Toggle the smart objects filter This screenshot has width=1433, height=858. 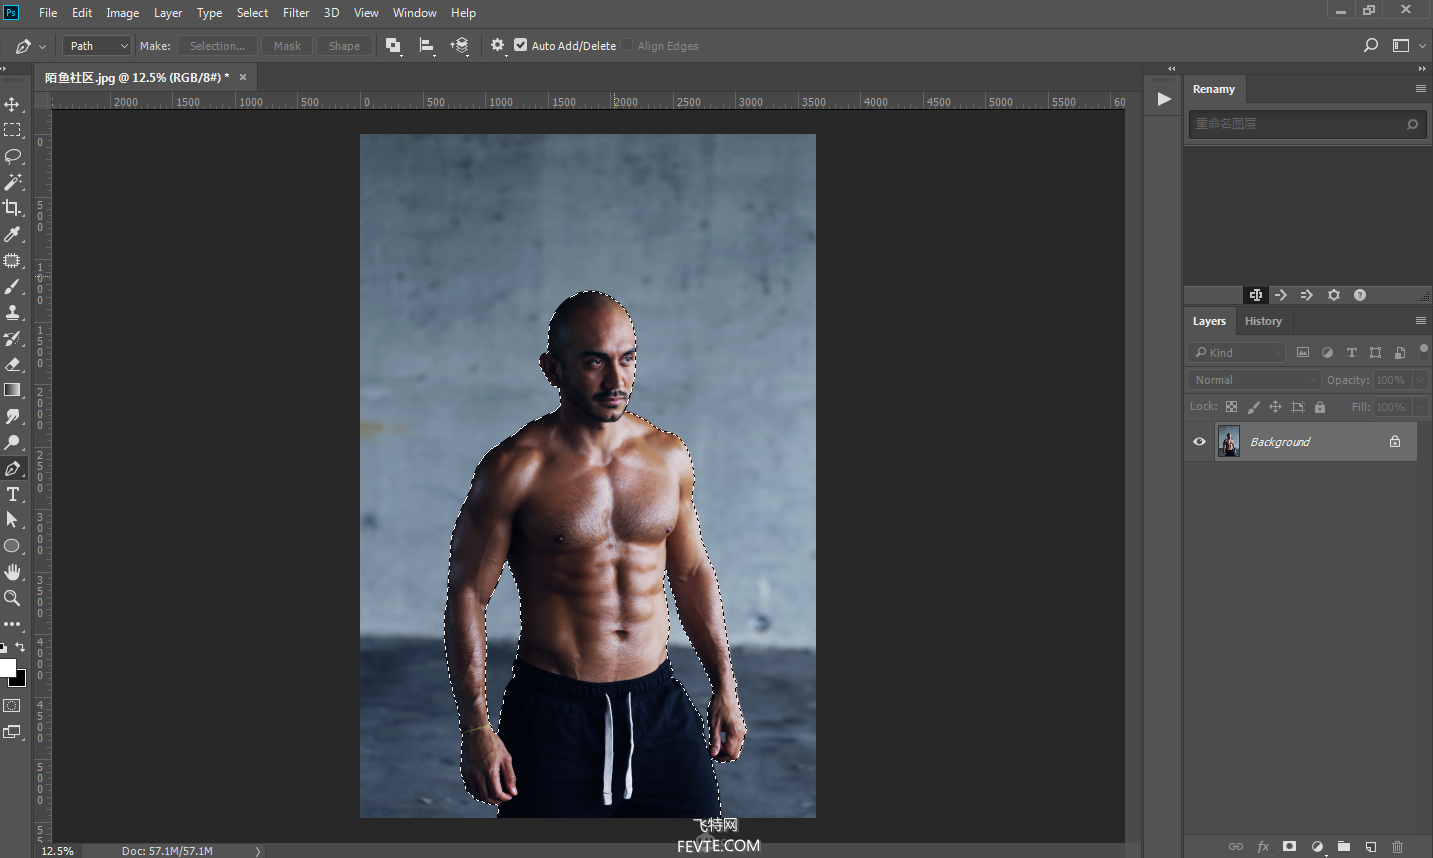pyautogui.click(x=1399, y=352)
